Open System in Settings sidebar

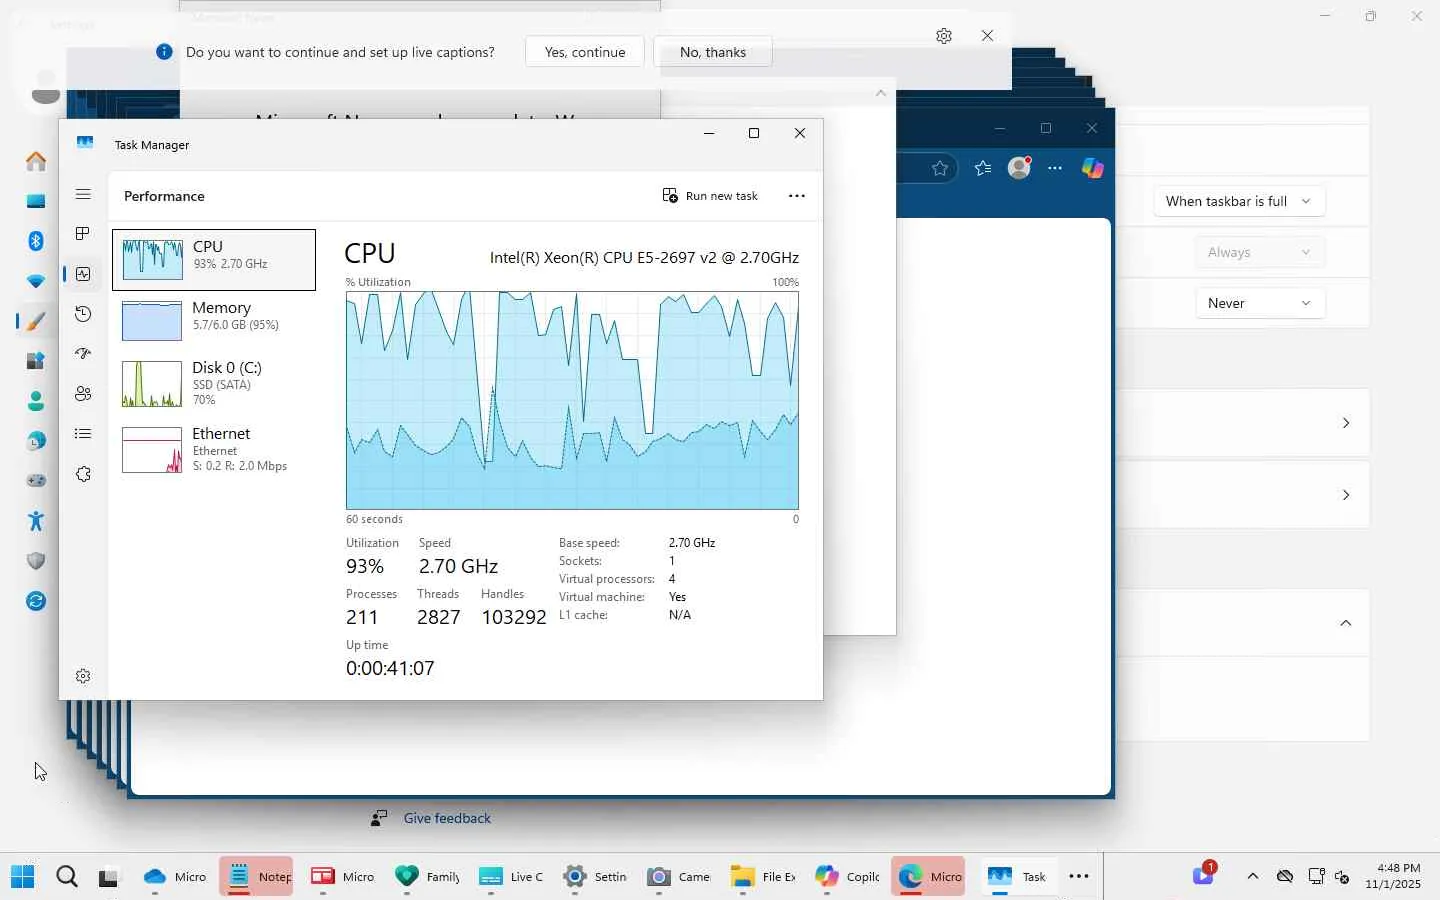tap(36, 201)
